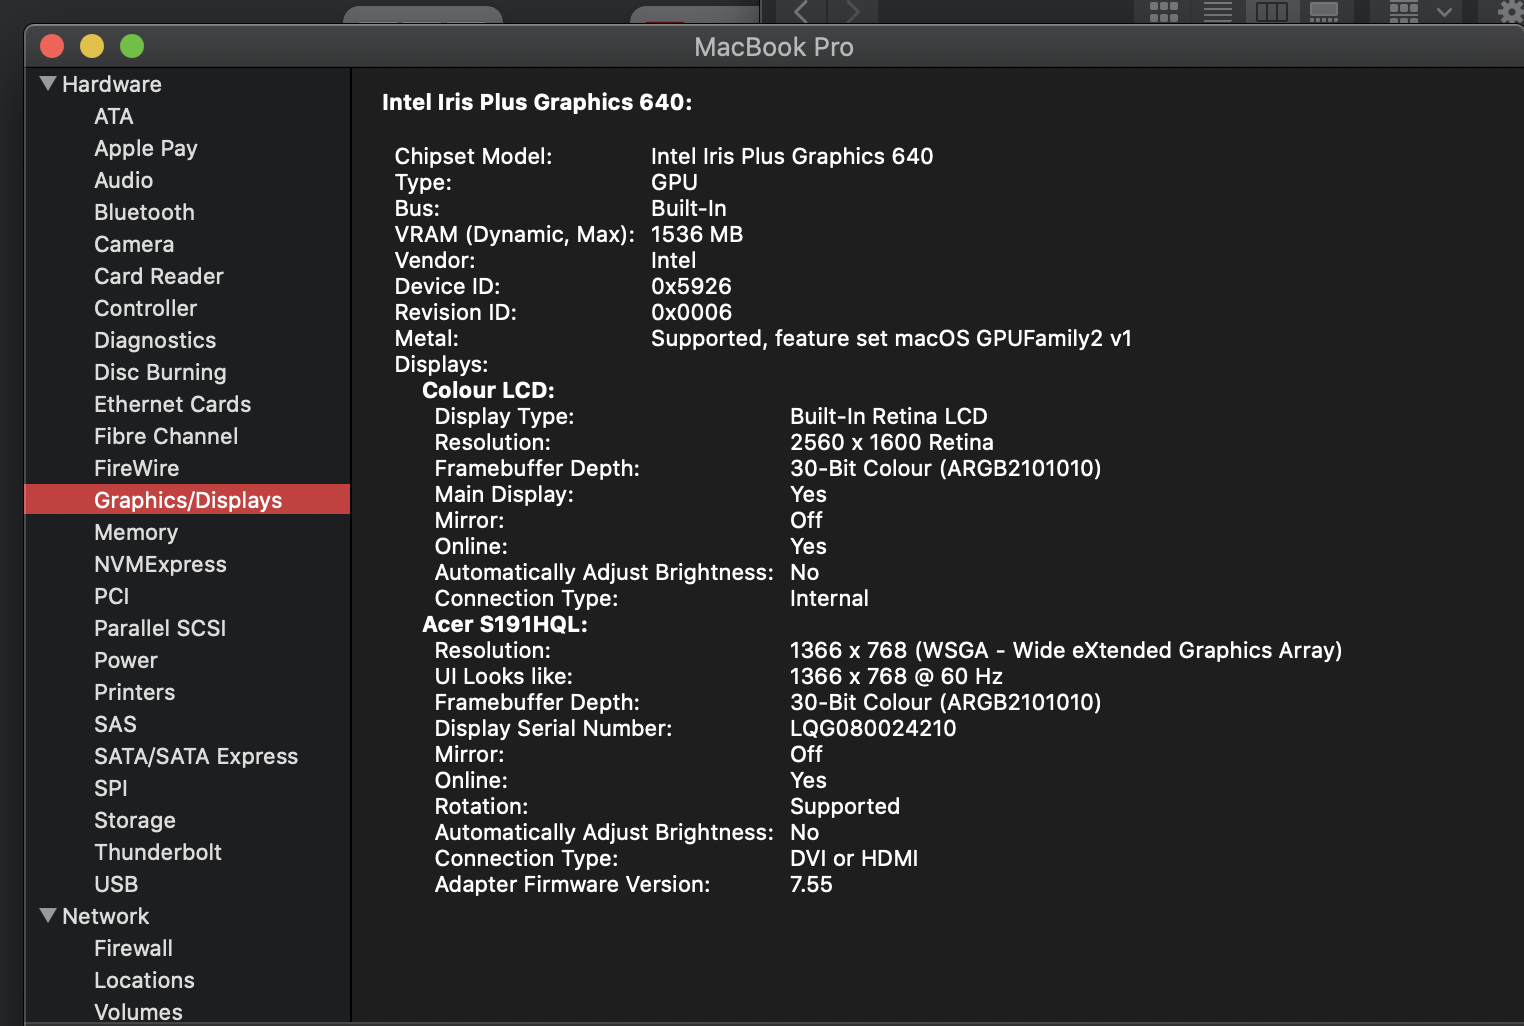Click the Adapter Firmware Version '7.55'

811,884
